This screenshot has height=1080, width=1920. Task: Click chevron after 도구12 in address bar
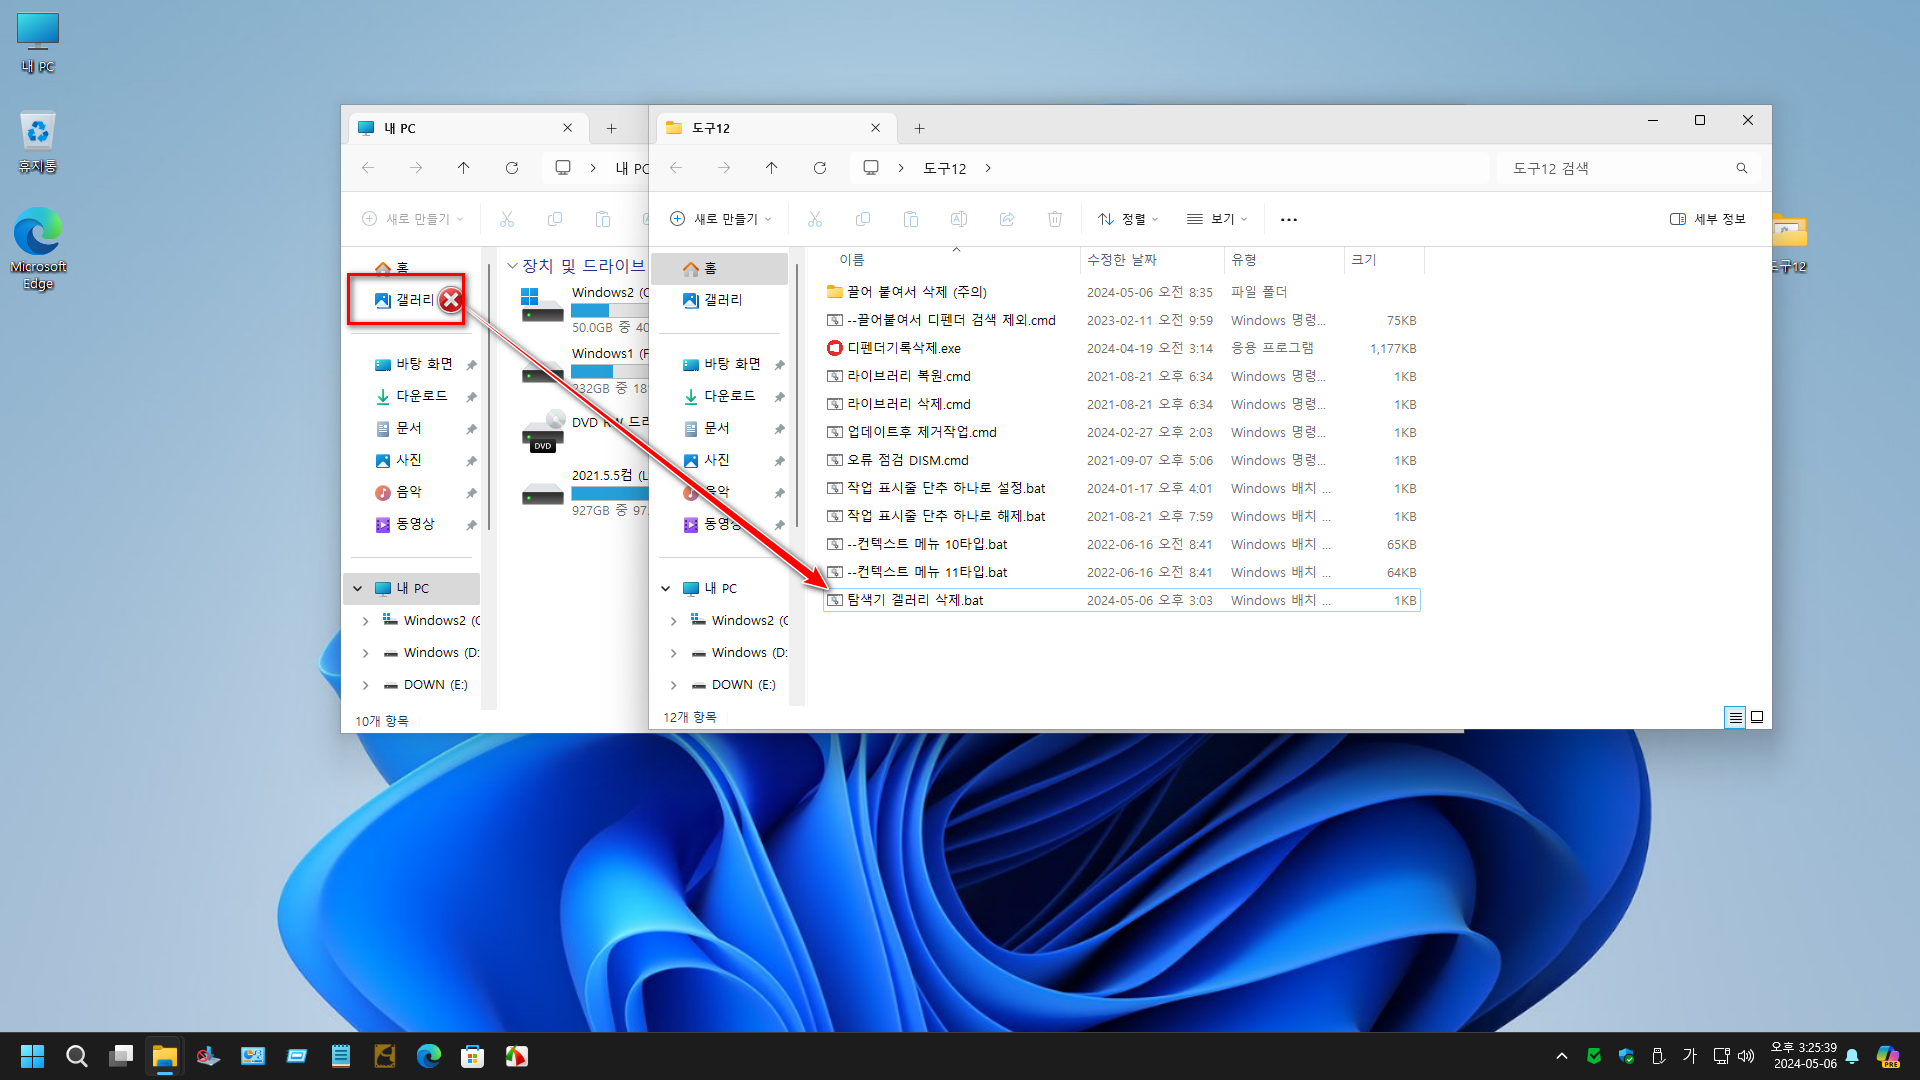pyautogui.click(x=988, y=168)
